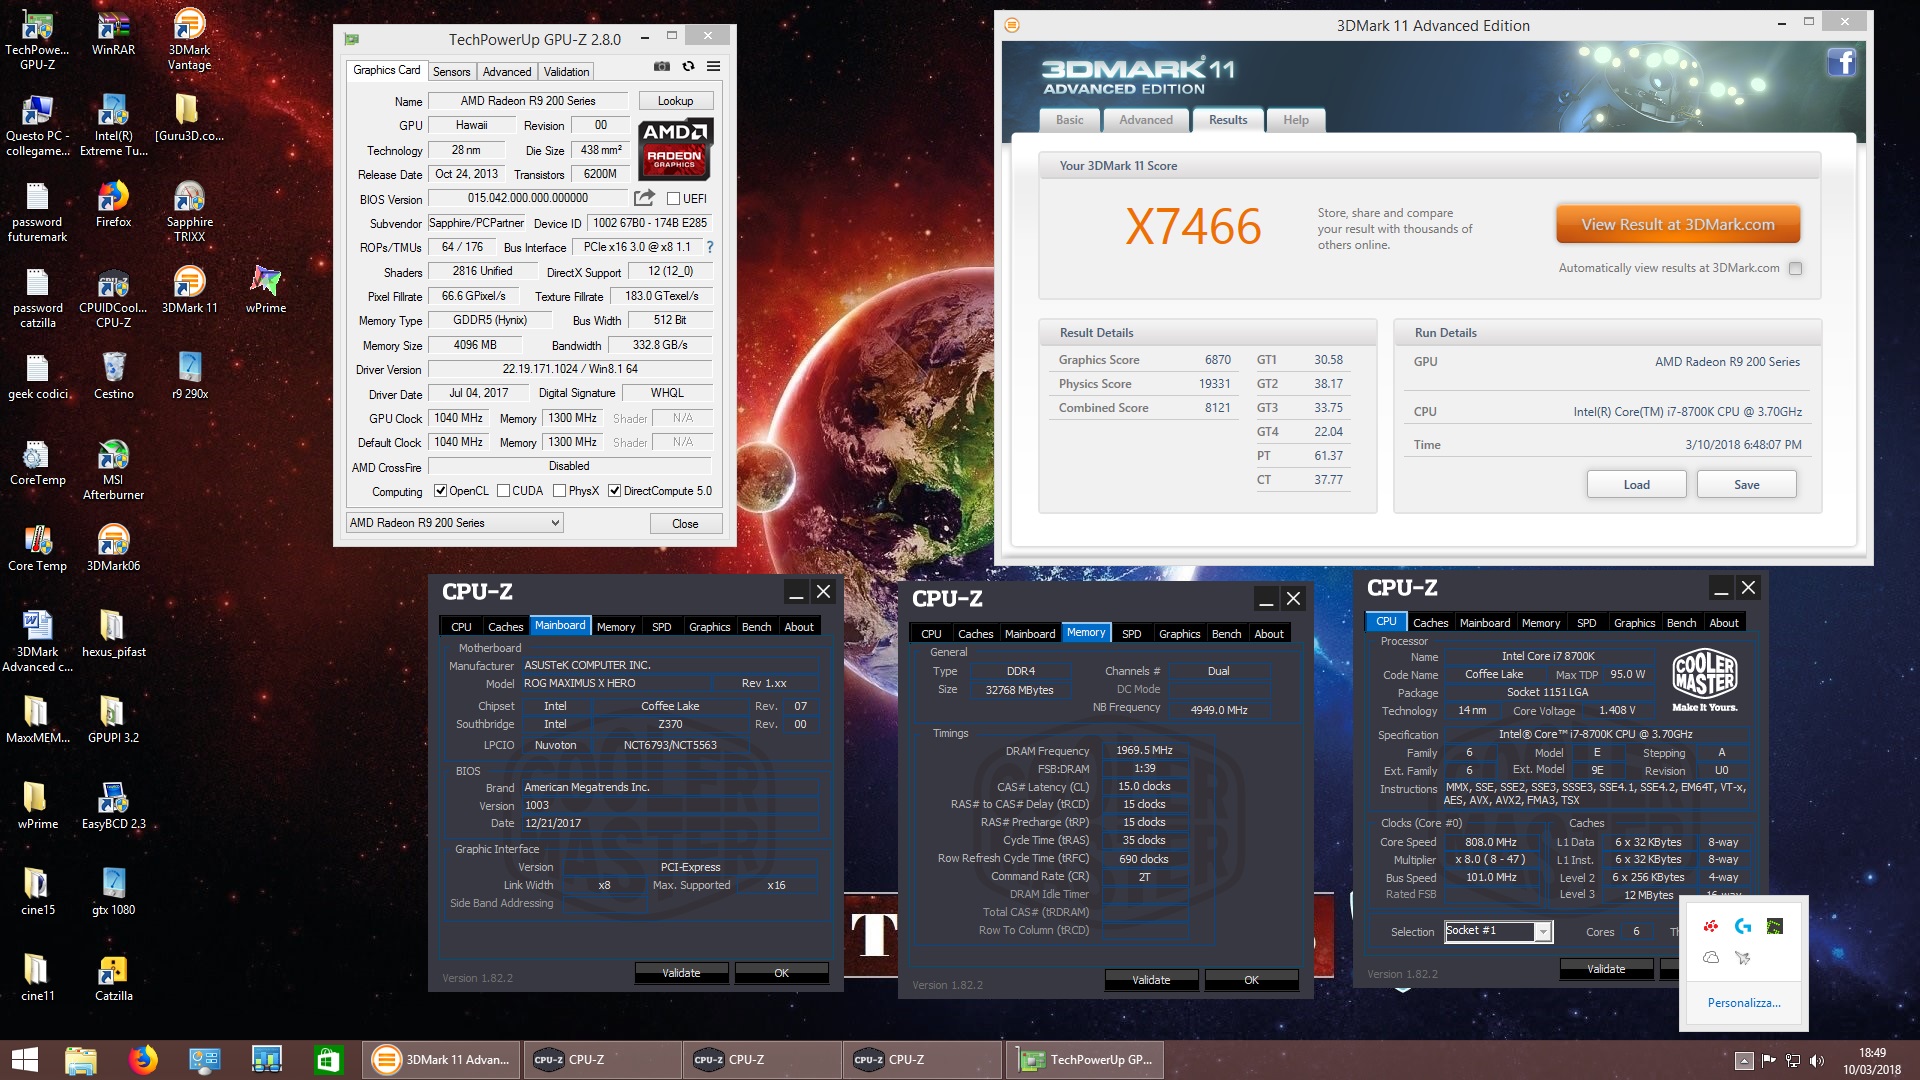Image resolution: width=1920 pixels, height=1080 pixels.
Task: Toggle the PhysX checkbox
Action: tap(559, 491)
